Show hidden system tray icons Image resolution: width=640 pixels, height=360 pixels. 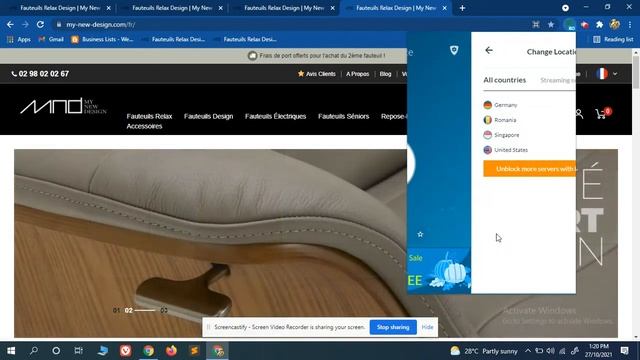528,351
